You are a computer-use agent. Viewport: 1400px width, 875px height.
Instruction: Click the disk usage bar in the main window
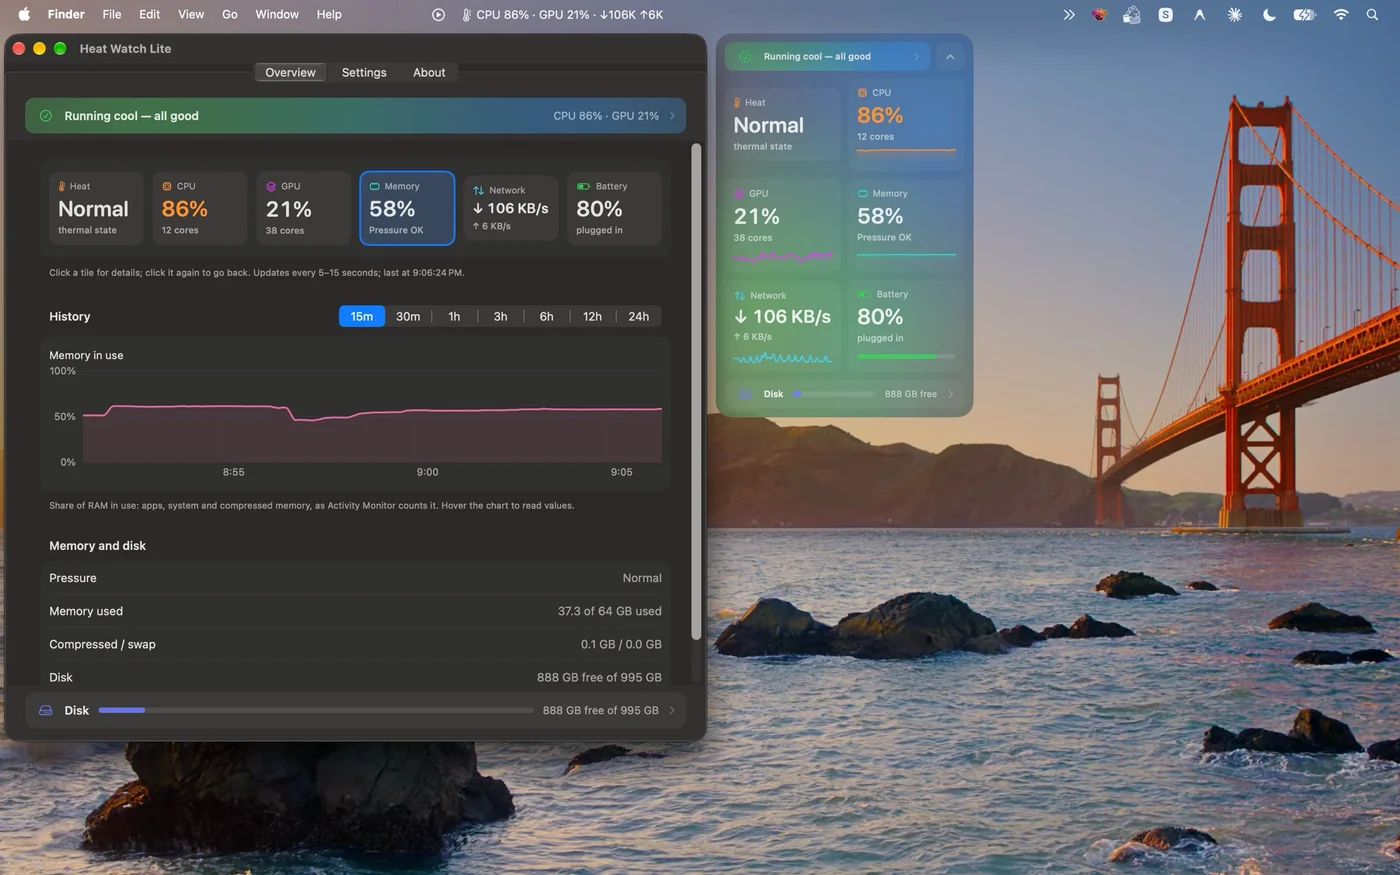tap(316, 710)
